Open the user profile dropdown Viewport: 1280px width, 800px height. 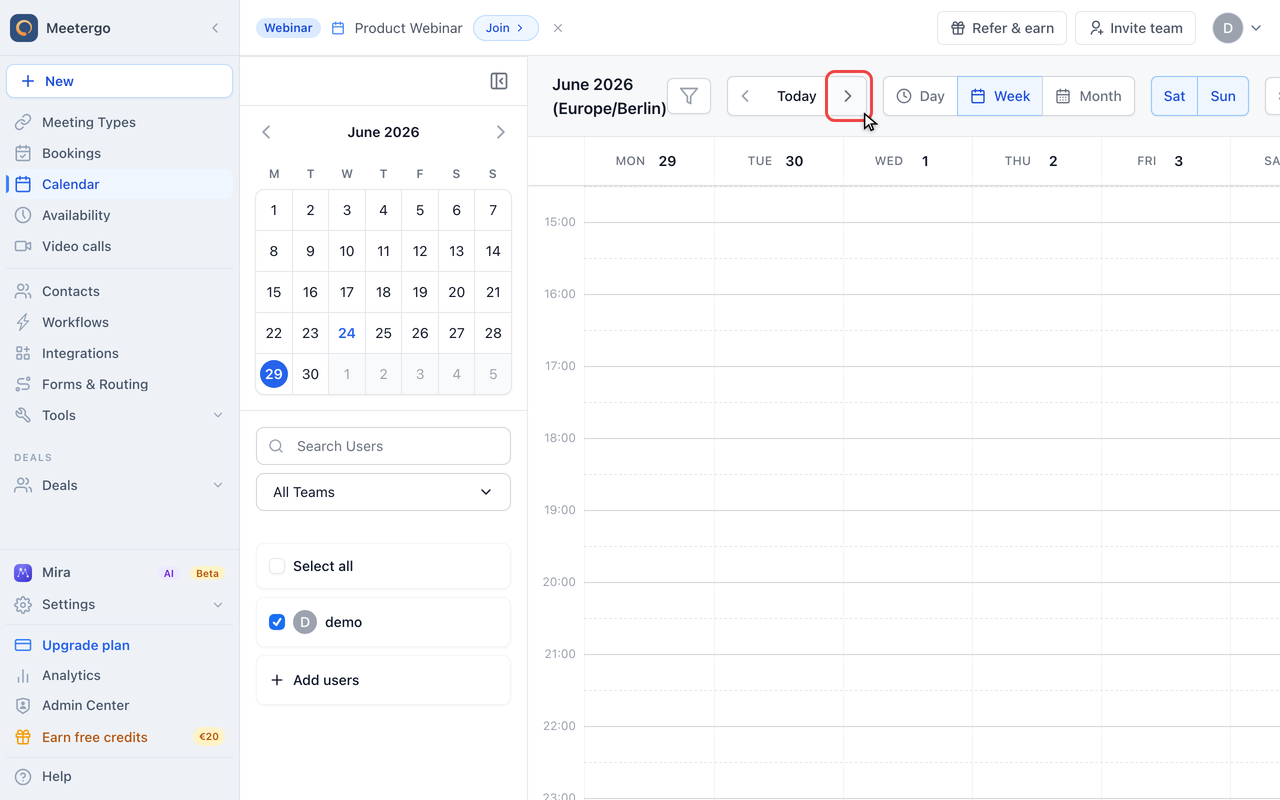click(x=1238, y=28)
